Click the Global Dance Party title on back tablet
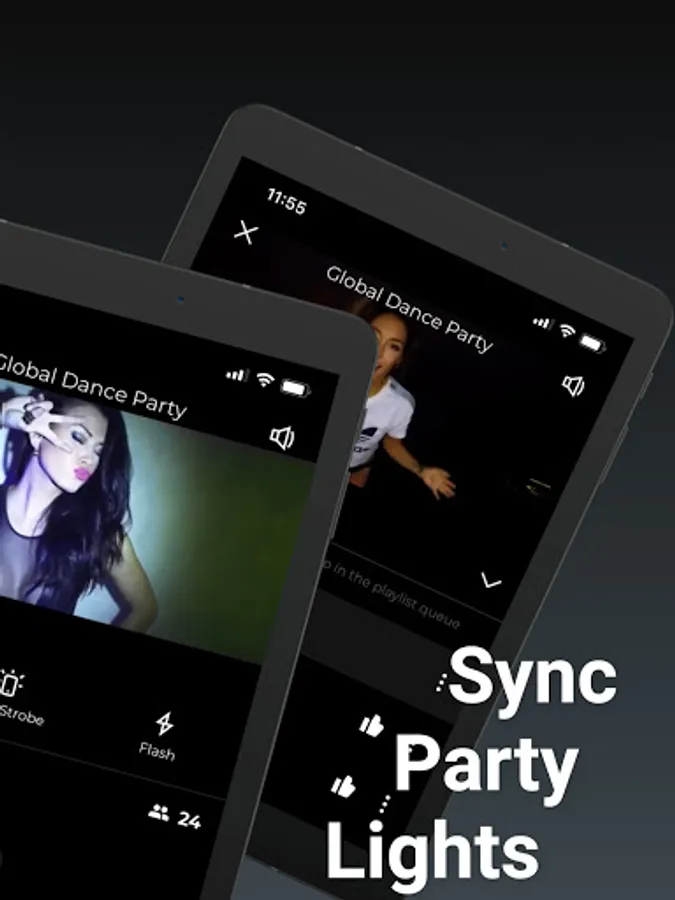The height and width of the screenshot is (900, 675). (x=409, y=309)
